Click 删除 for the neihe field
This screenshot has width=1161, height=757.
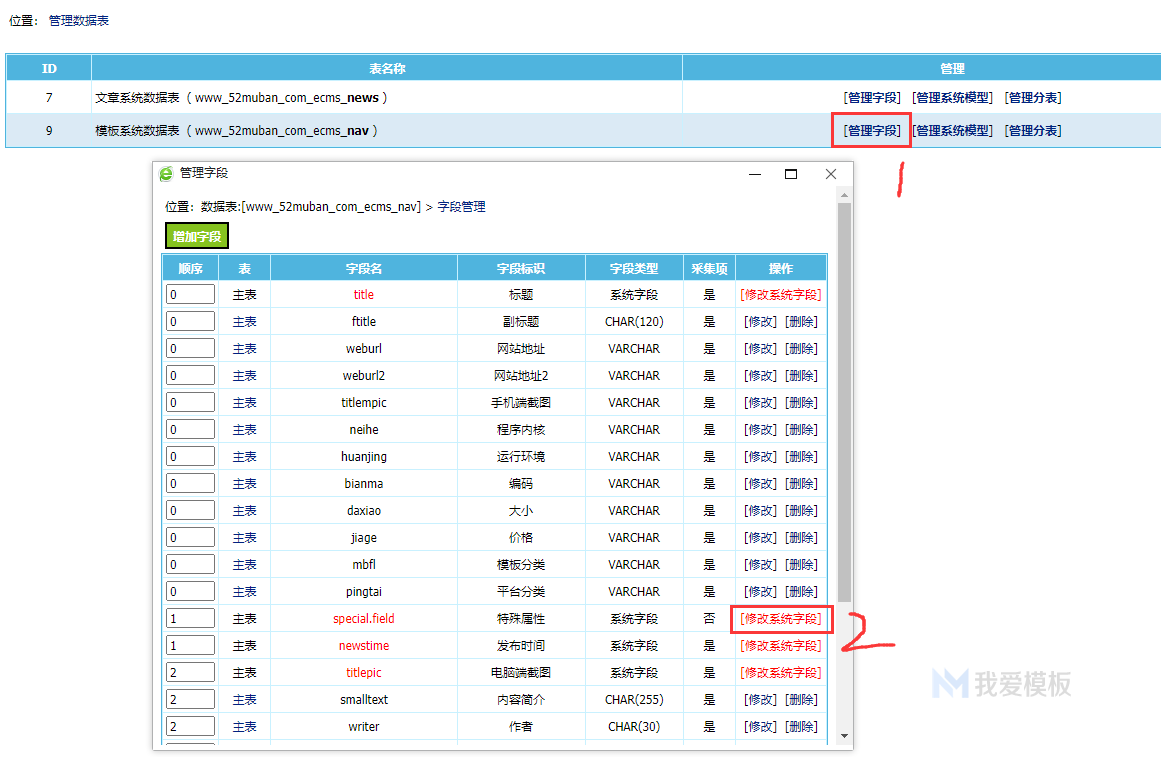[801, 430]
